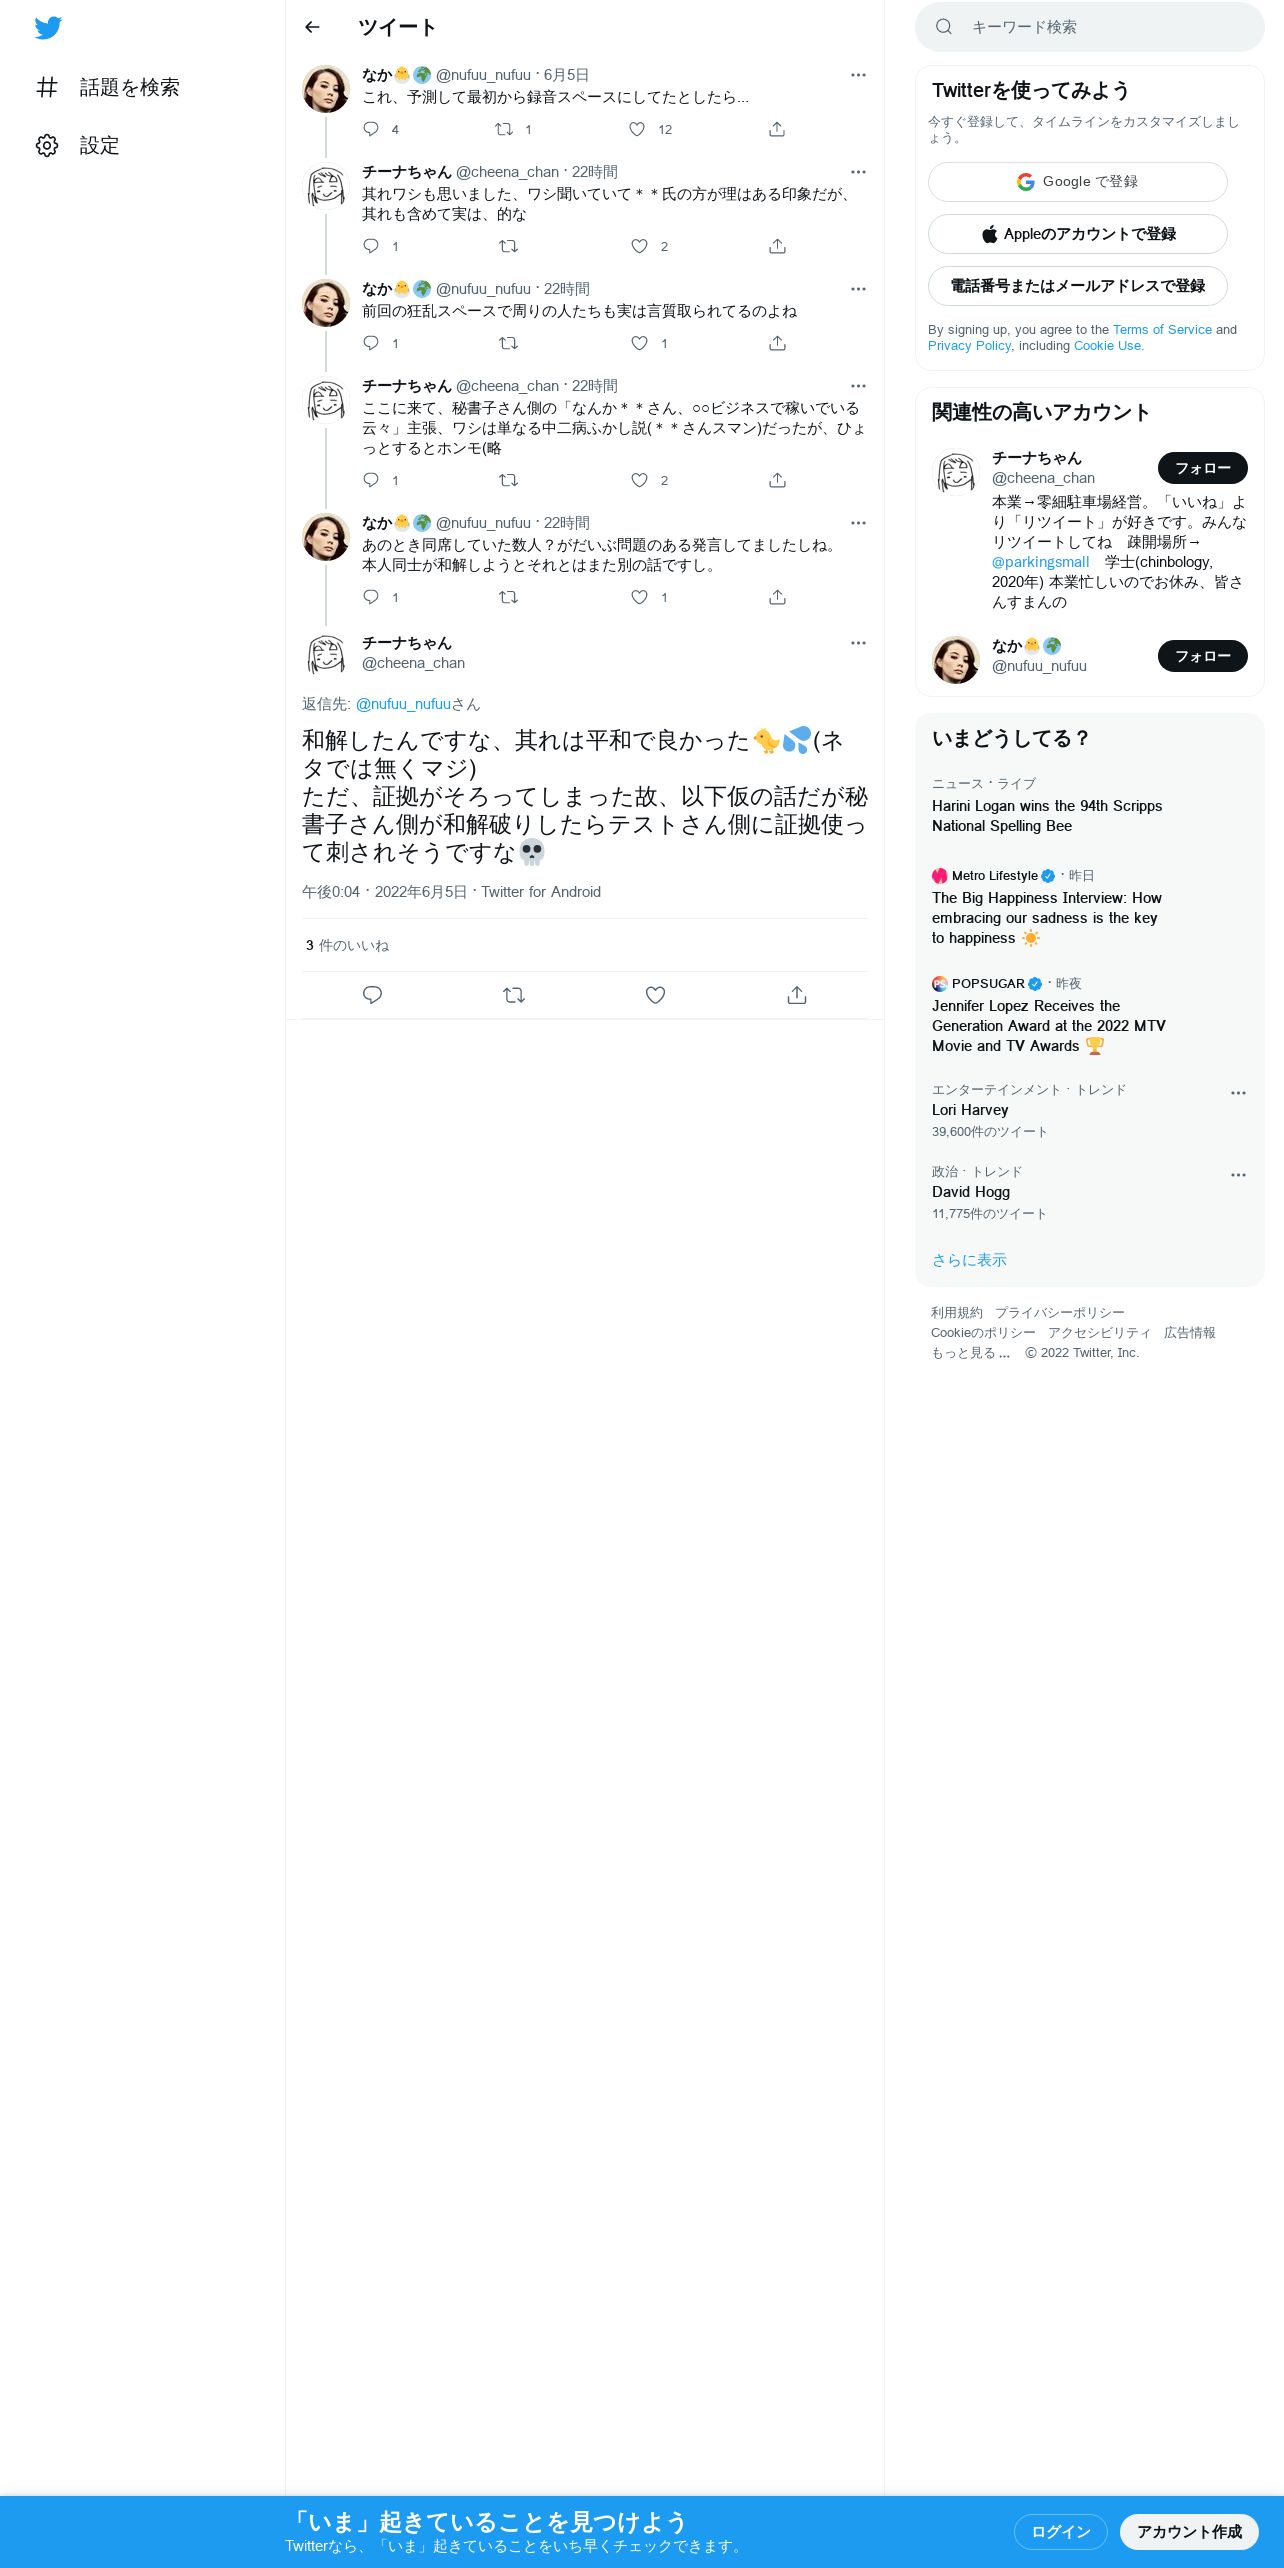The height and width of the screenshot is (2568, 1284).
Task: Share the main tweet via the share icon
Action: [797, 995]
